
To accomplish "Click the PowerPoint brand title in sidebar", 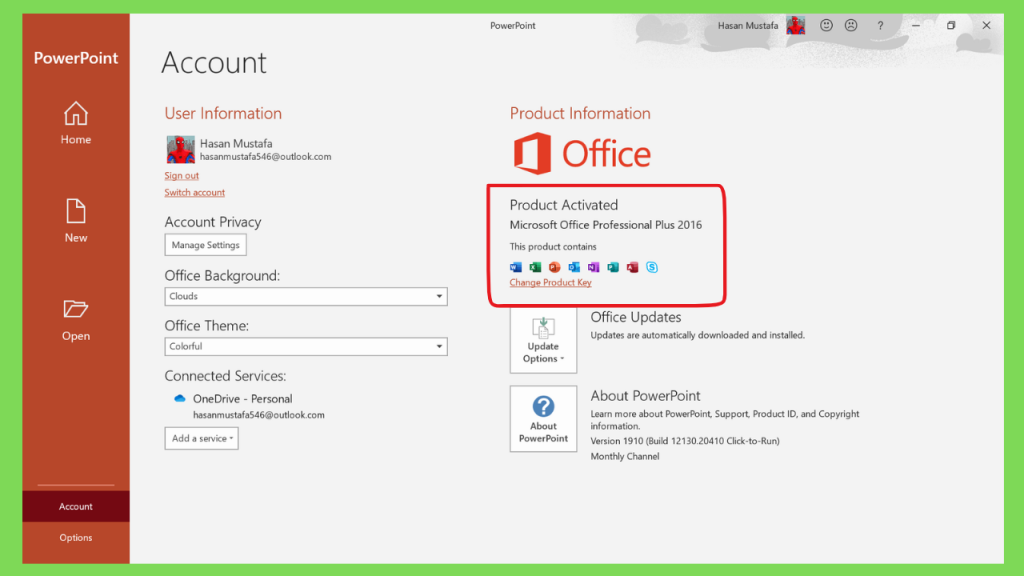I will [x=76, y=58].
